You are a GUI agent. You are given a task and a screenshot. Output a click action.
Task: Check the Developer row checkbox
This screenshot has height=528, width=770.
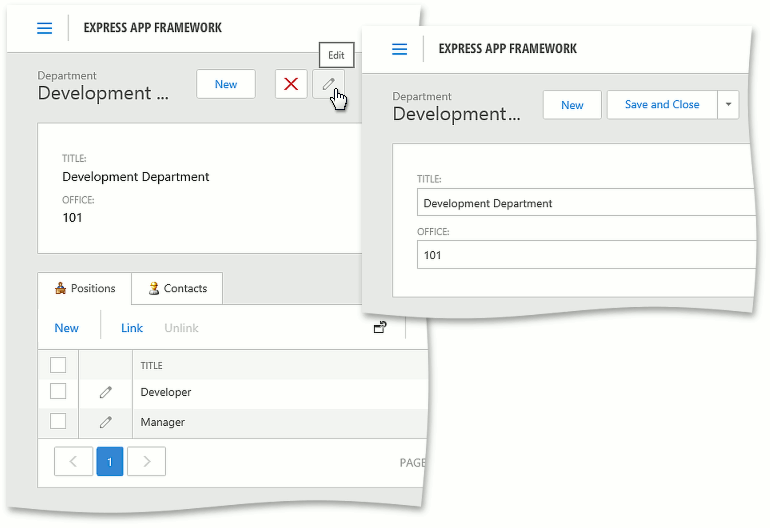tap(58, 392)
